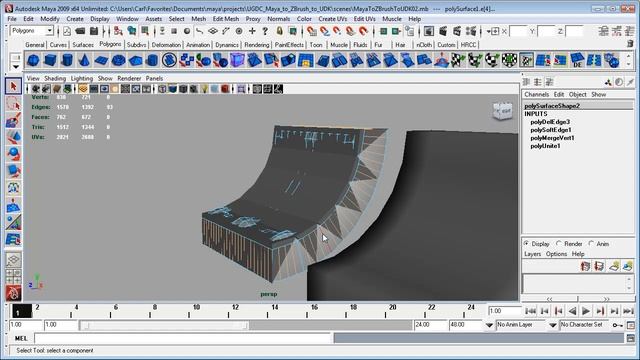Select the Lasso tool in toolbox
640x360 pixels.
(13, 104)
